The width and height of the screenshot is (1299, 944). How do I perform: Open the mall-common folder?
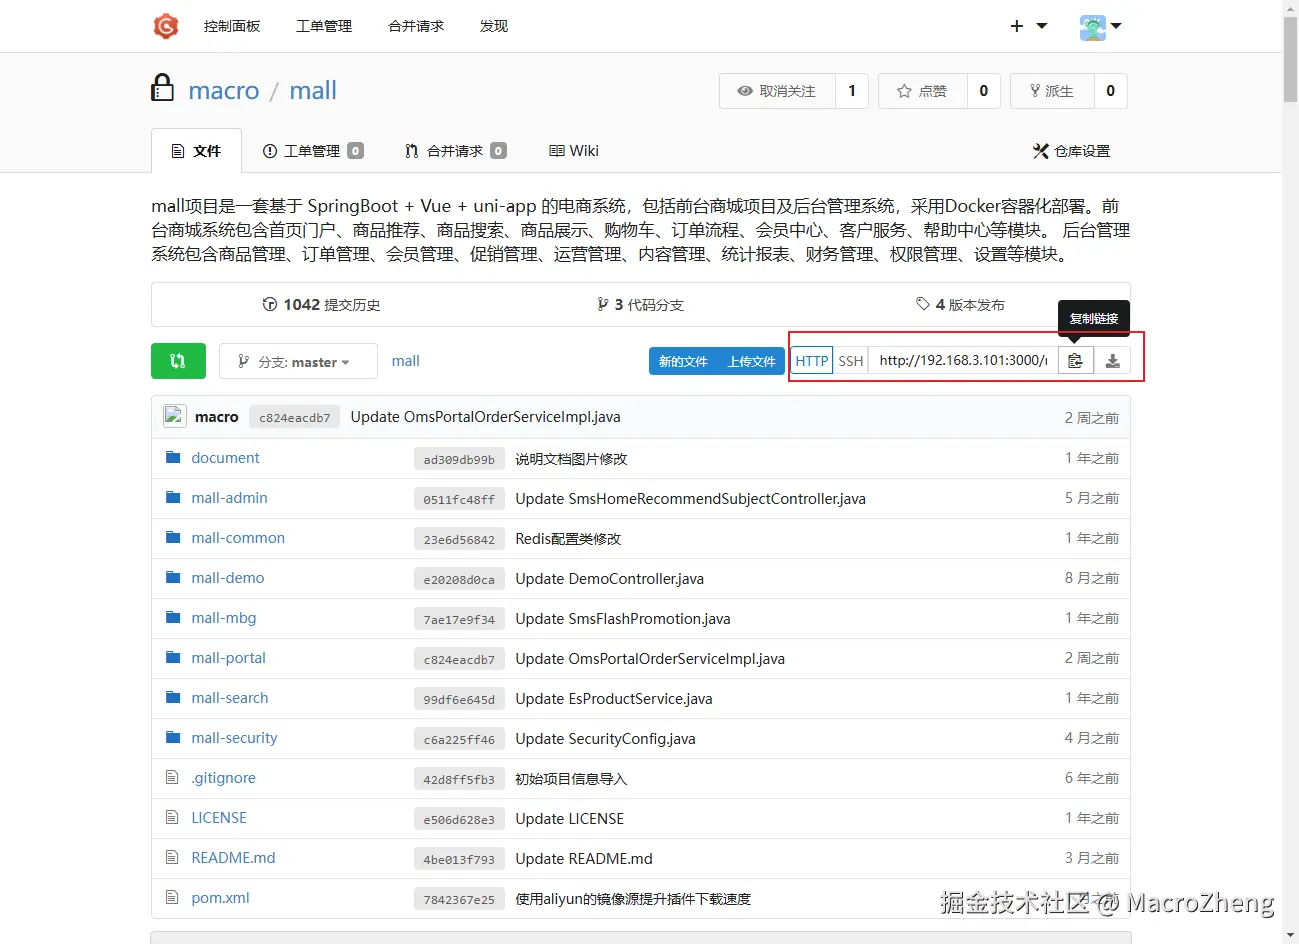click(238, 538)
